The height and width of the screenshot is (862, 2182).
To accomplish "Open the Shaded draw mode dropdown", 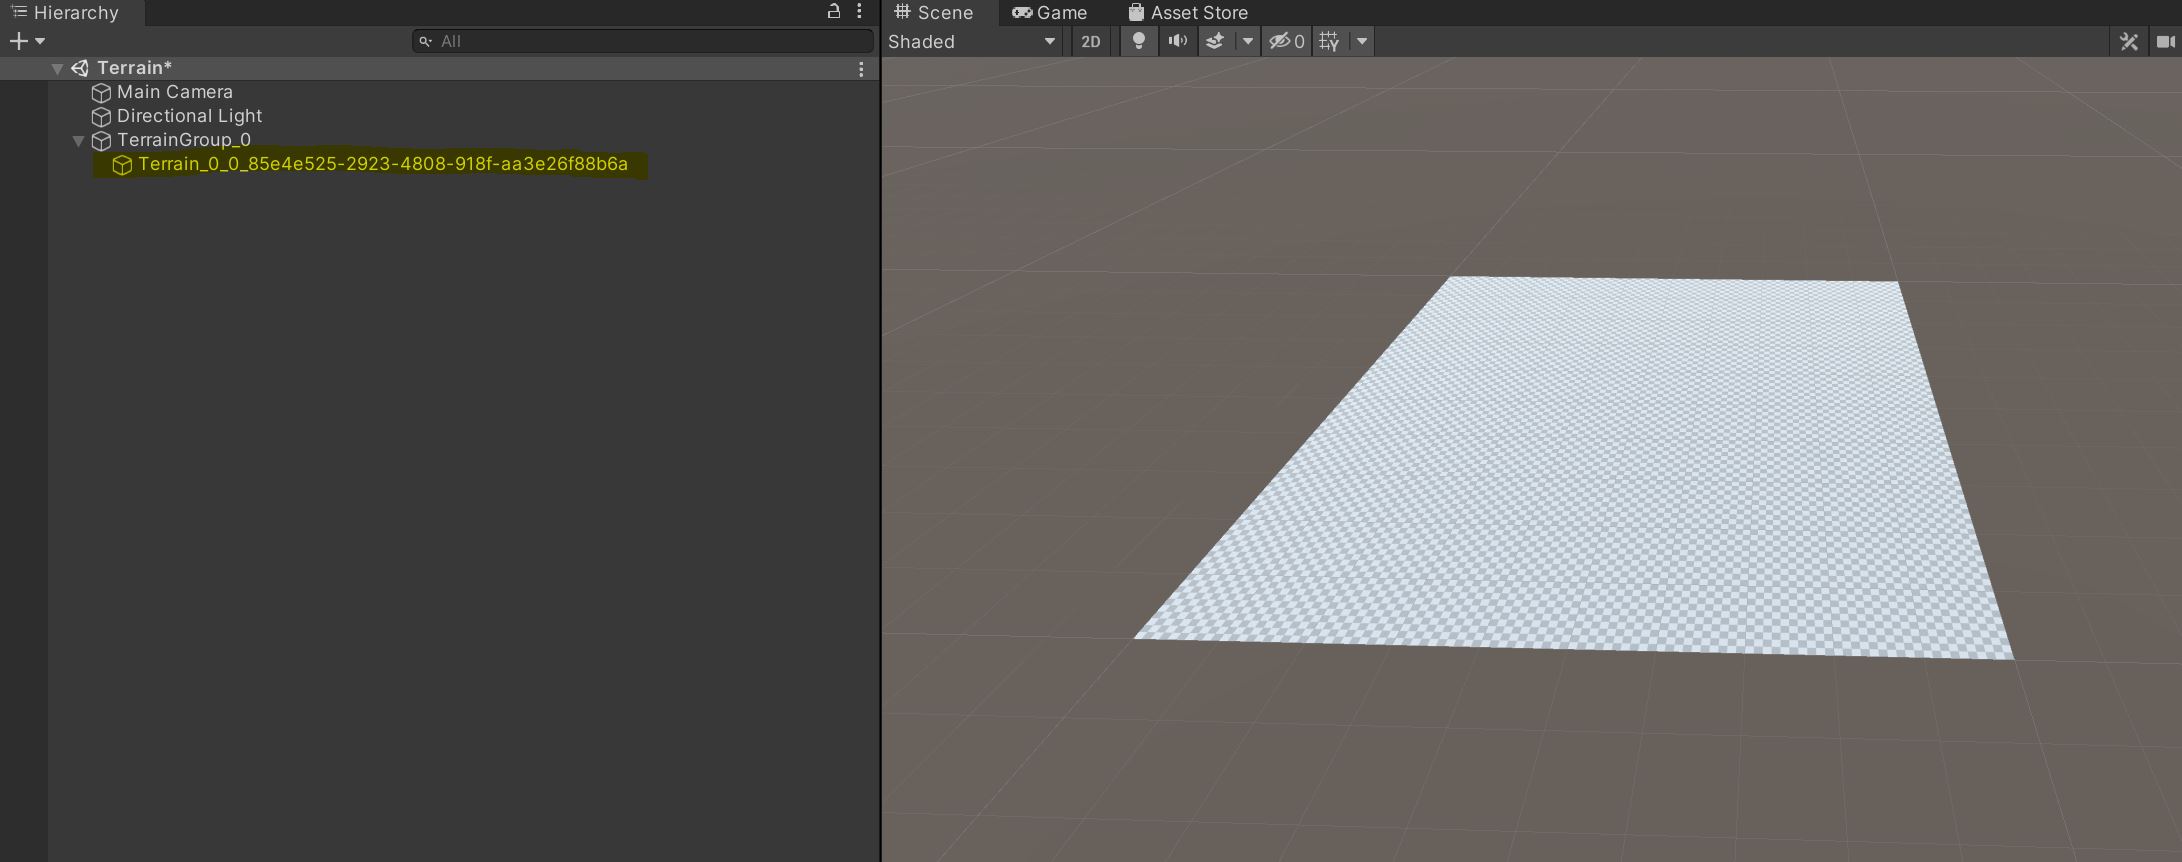I will click(972, 41).
